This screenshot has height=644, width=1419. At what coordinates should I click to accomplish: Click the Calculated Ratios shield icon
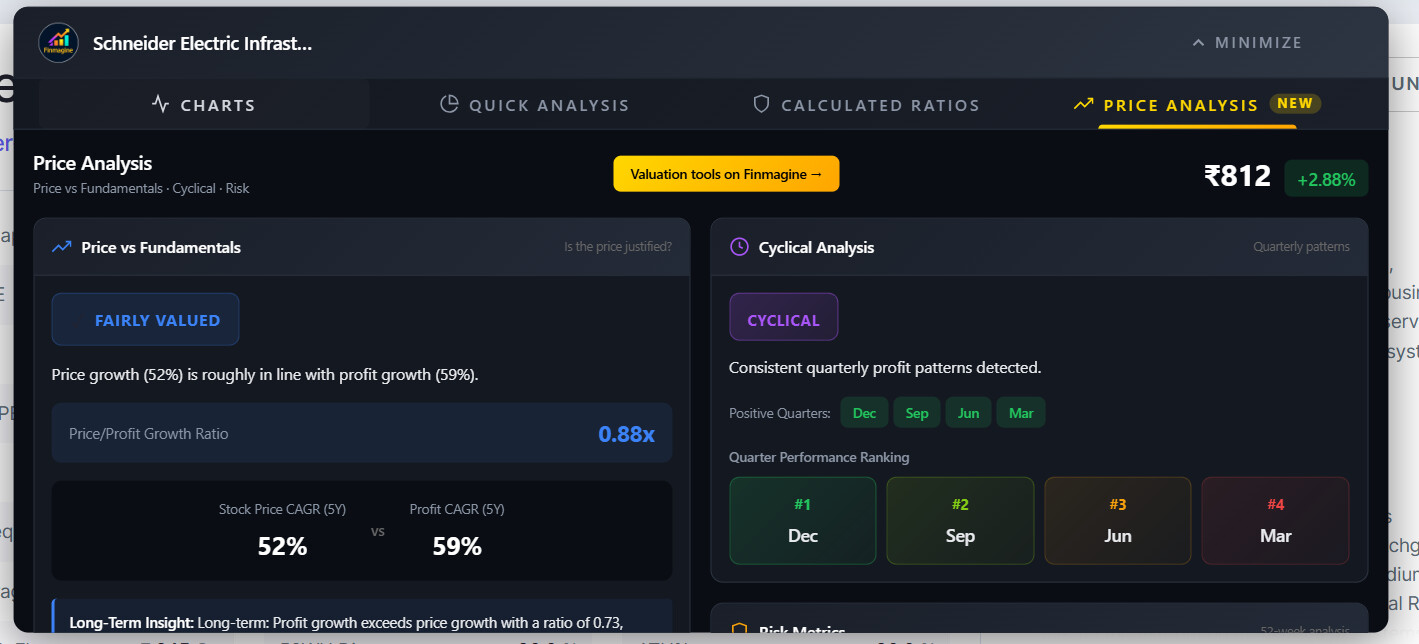tap(761, 105)
